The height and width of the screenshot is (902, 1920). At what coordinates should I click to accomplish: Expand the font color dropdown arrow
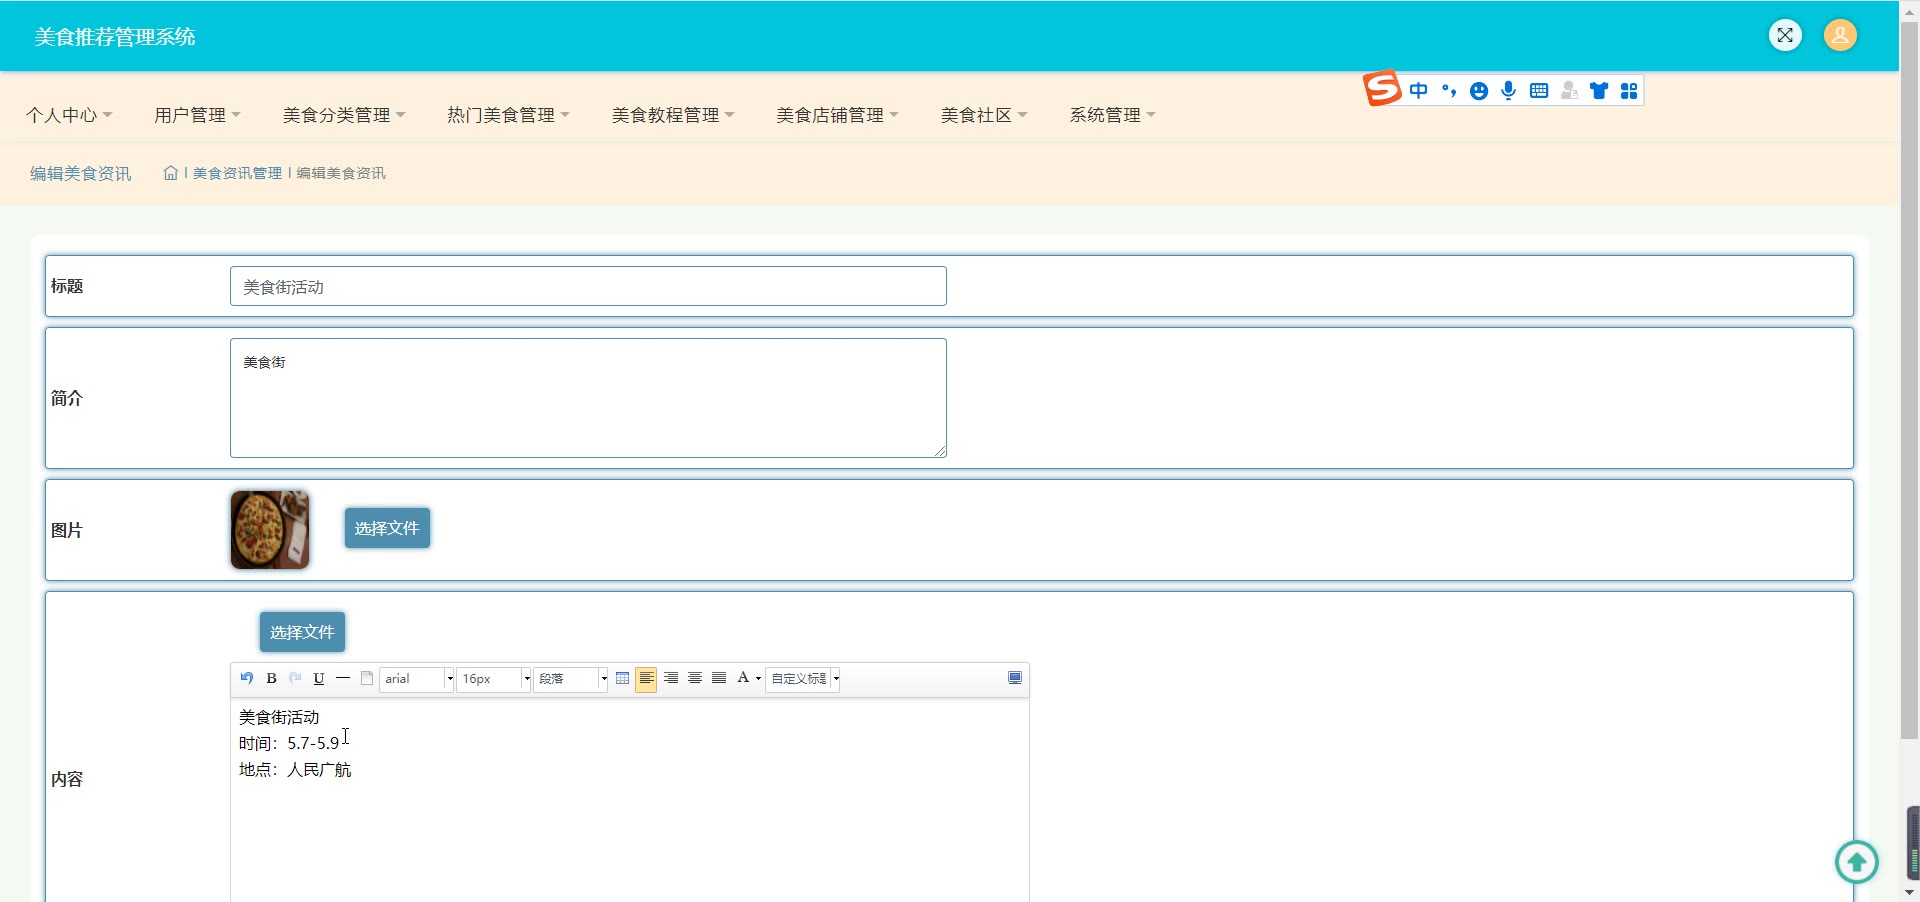(758, 679)
